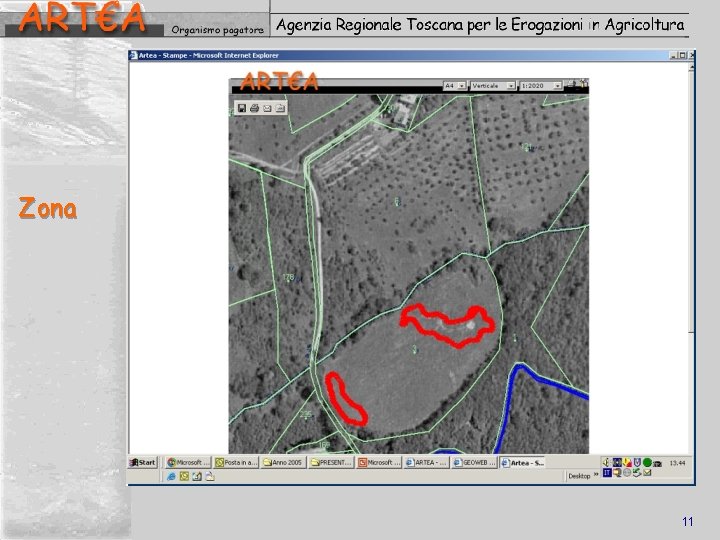Launch Internet Explorer from quick launch bar
The width and height of the screenshot is (720, 540).
171,477
